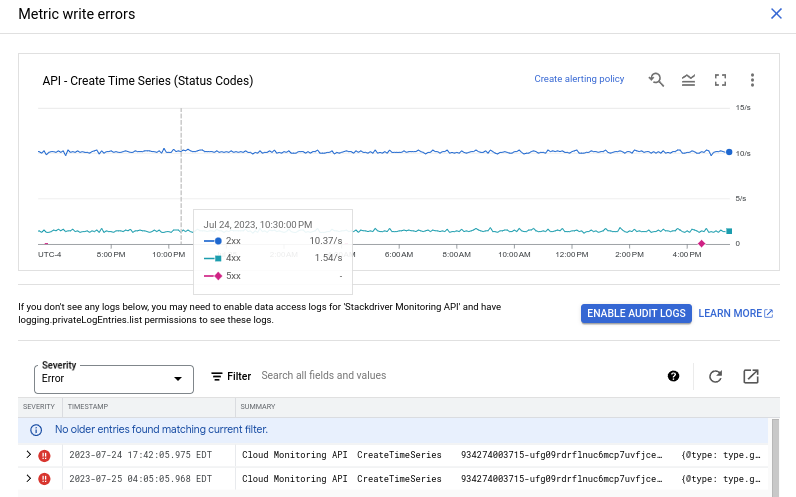This screenshot has height=497, width=796.
Task: Open the chart's more options menu
Action: click(752, 80)
